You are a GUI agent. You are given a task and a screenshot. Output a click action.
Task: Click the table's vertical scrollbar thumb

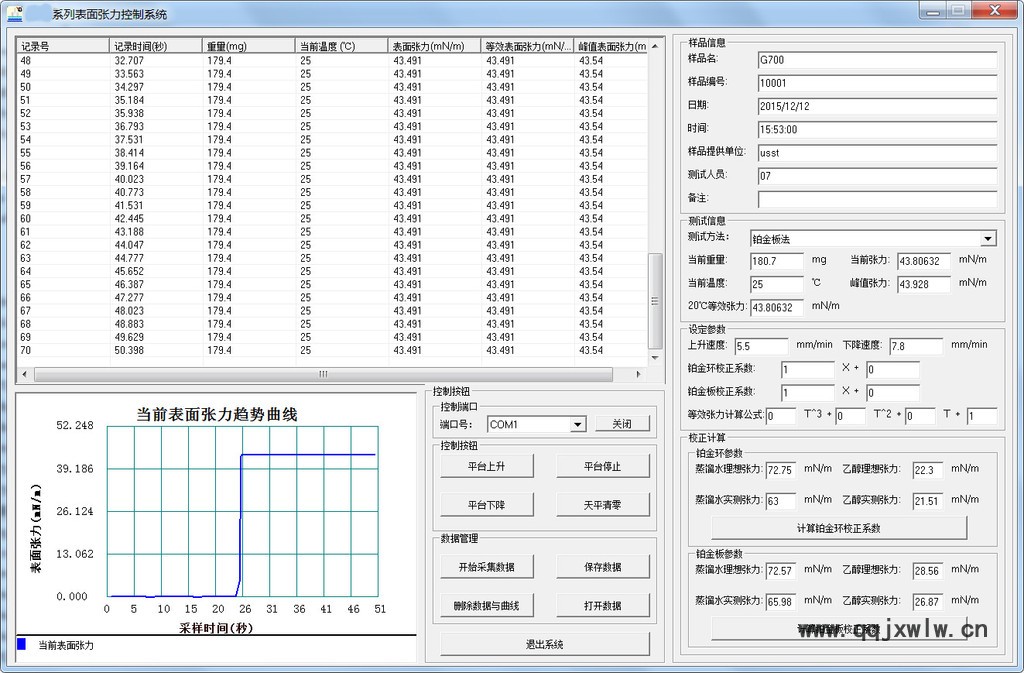(x=655, y=301)
